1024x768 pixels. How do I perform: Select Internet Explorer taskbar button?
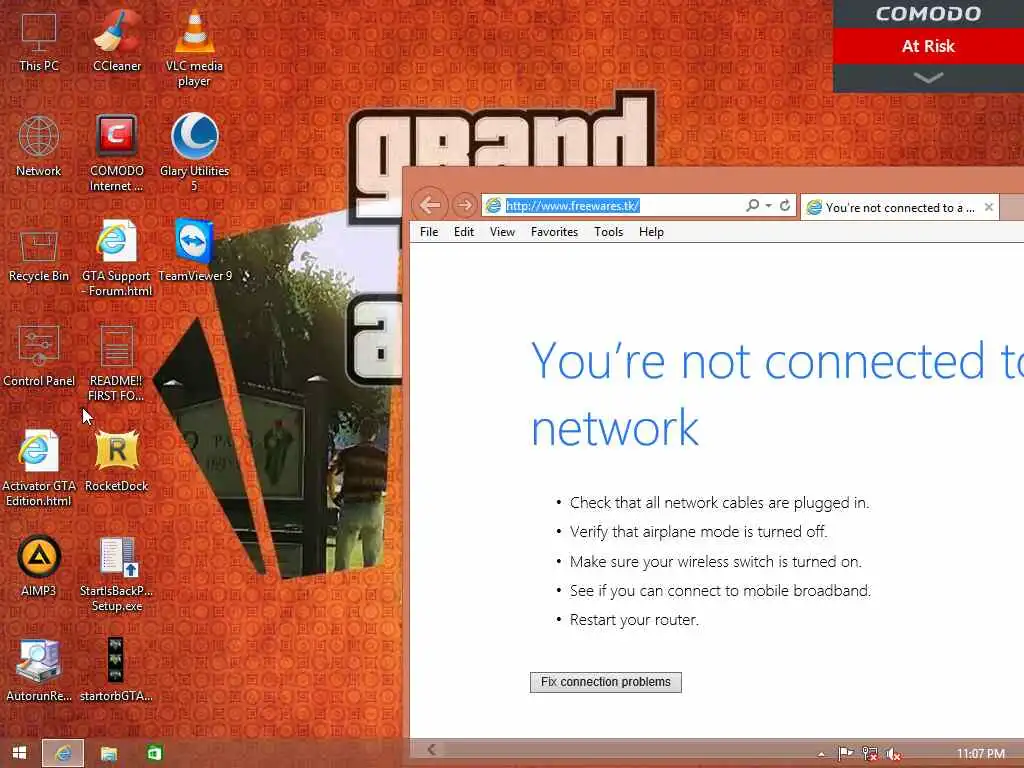click(63, 753)
